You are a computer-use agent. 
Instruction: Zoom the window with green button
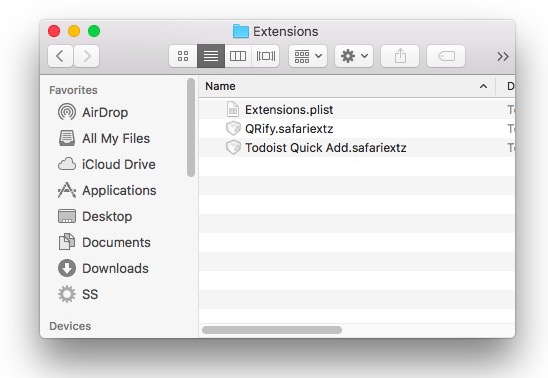tap(94, 31)
